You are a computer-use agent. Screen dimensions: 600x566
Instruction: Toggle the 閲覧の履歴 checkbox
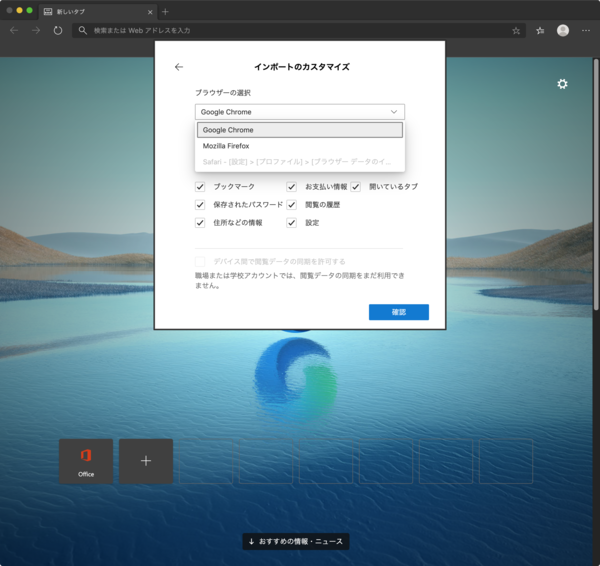pos(292,205)
